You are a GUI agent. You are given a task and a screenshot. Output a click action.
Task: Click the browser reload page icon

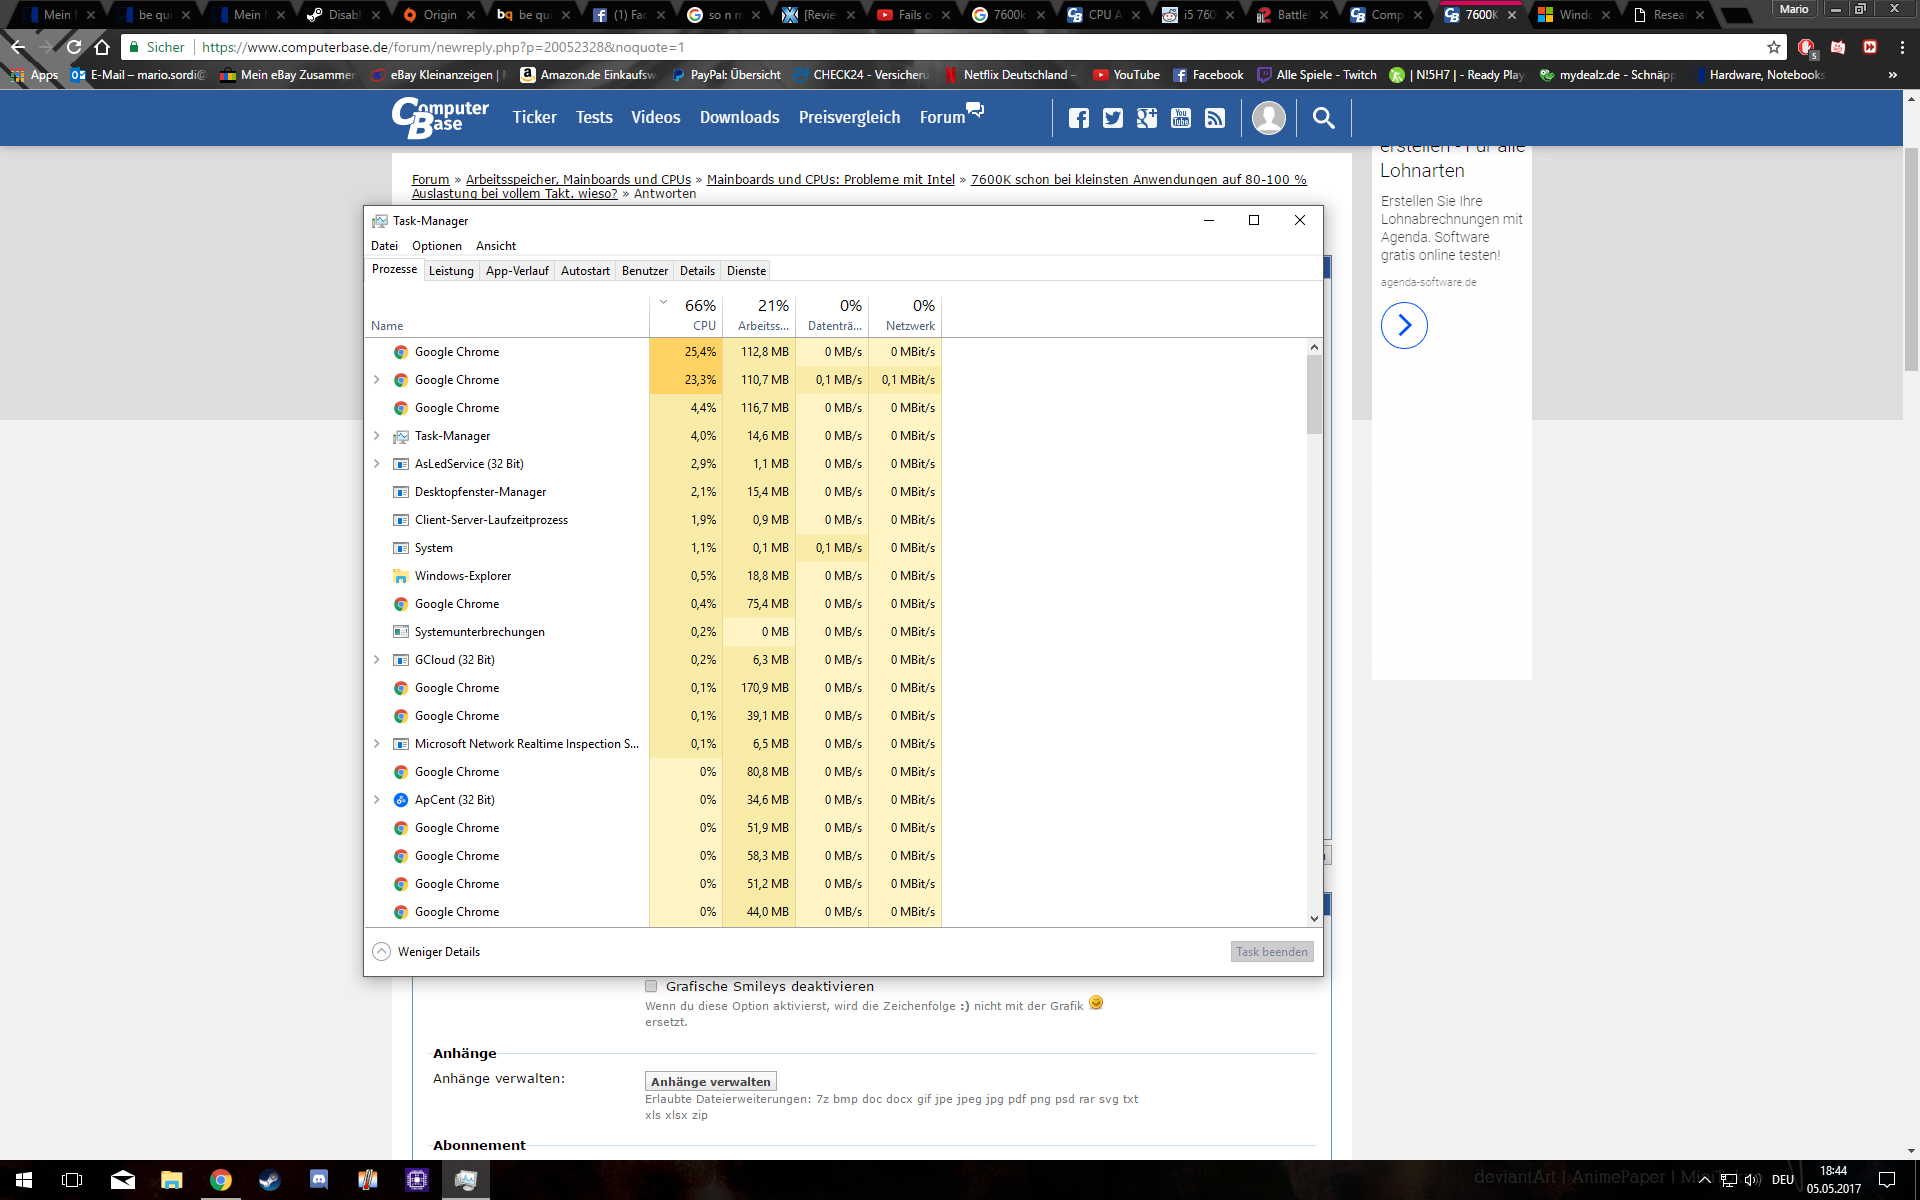(x=74, y=47)
